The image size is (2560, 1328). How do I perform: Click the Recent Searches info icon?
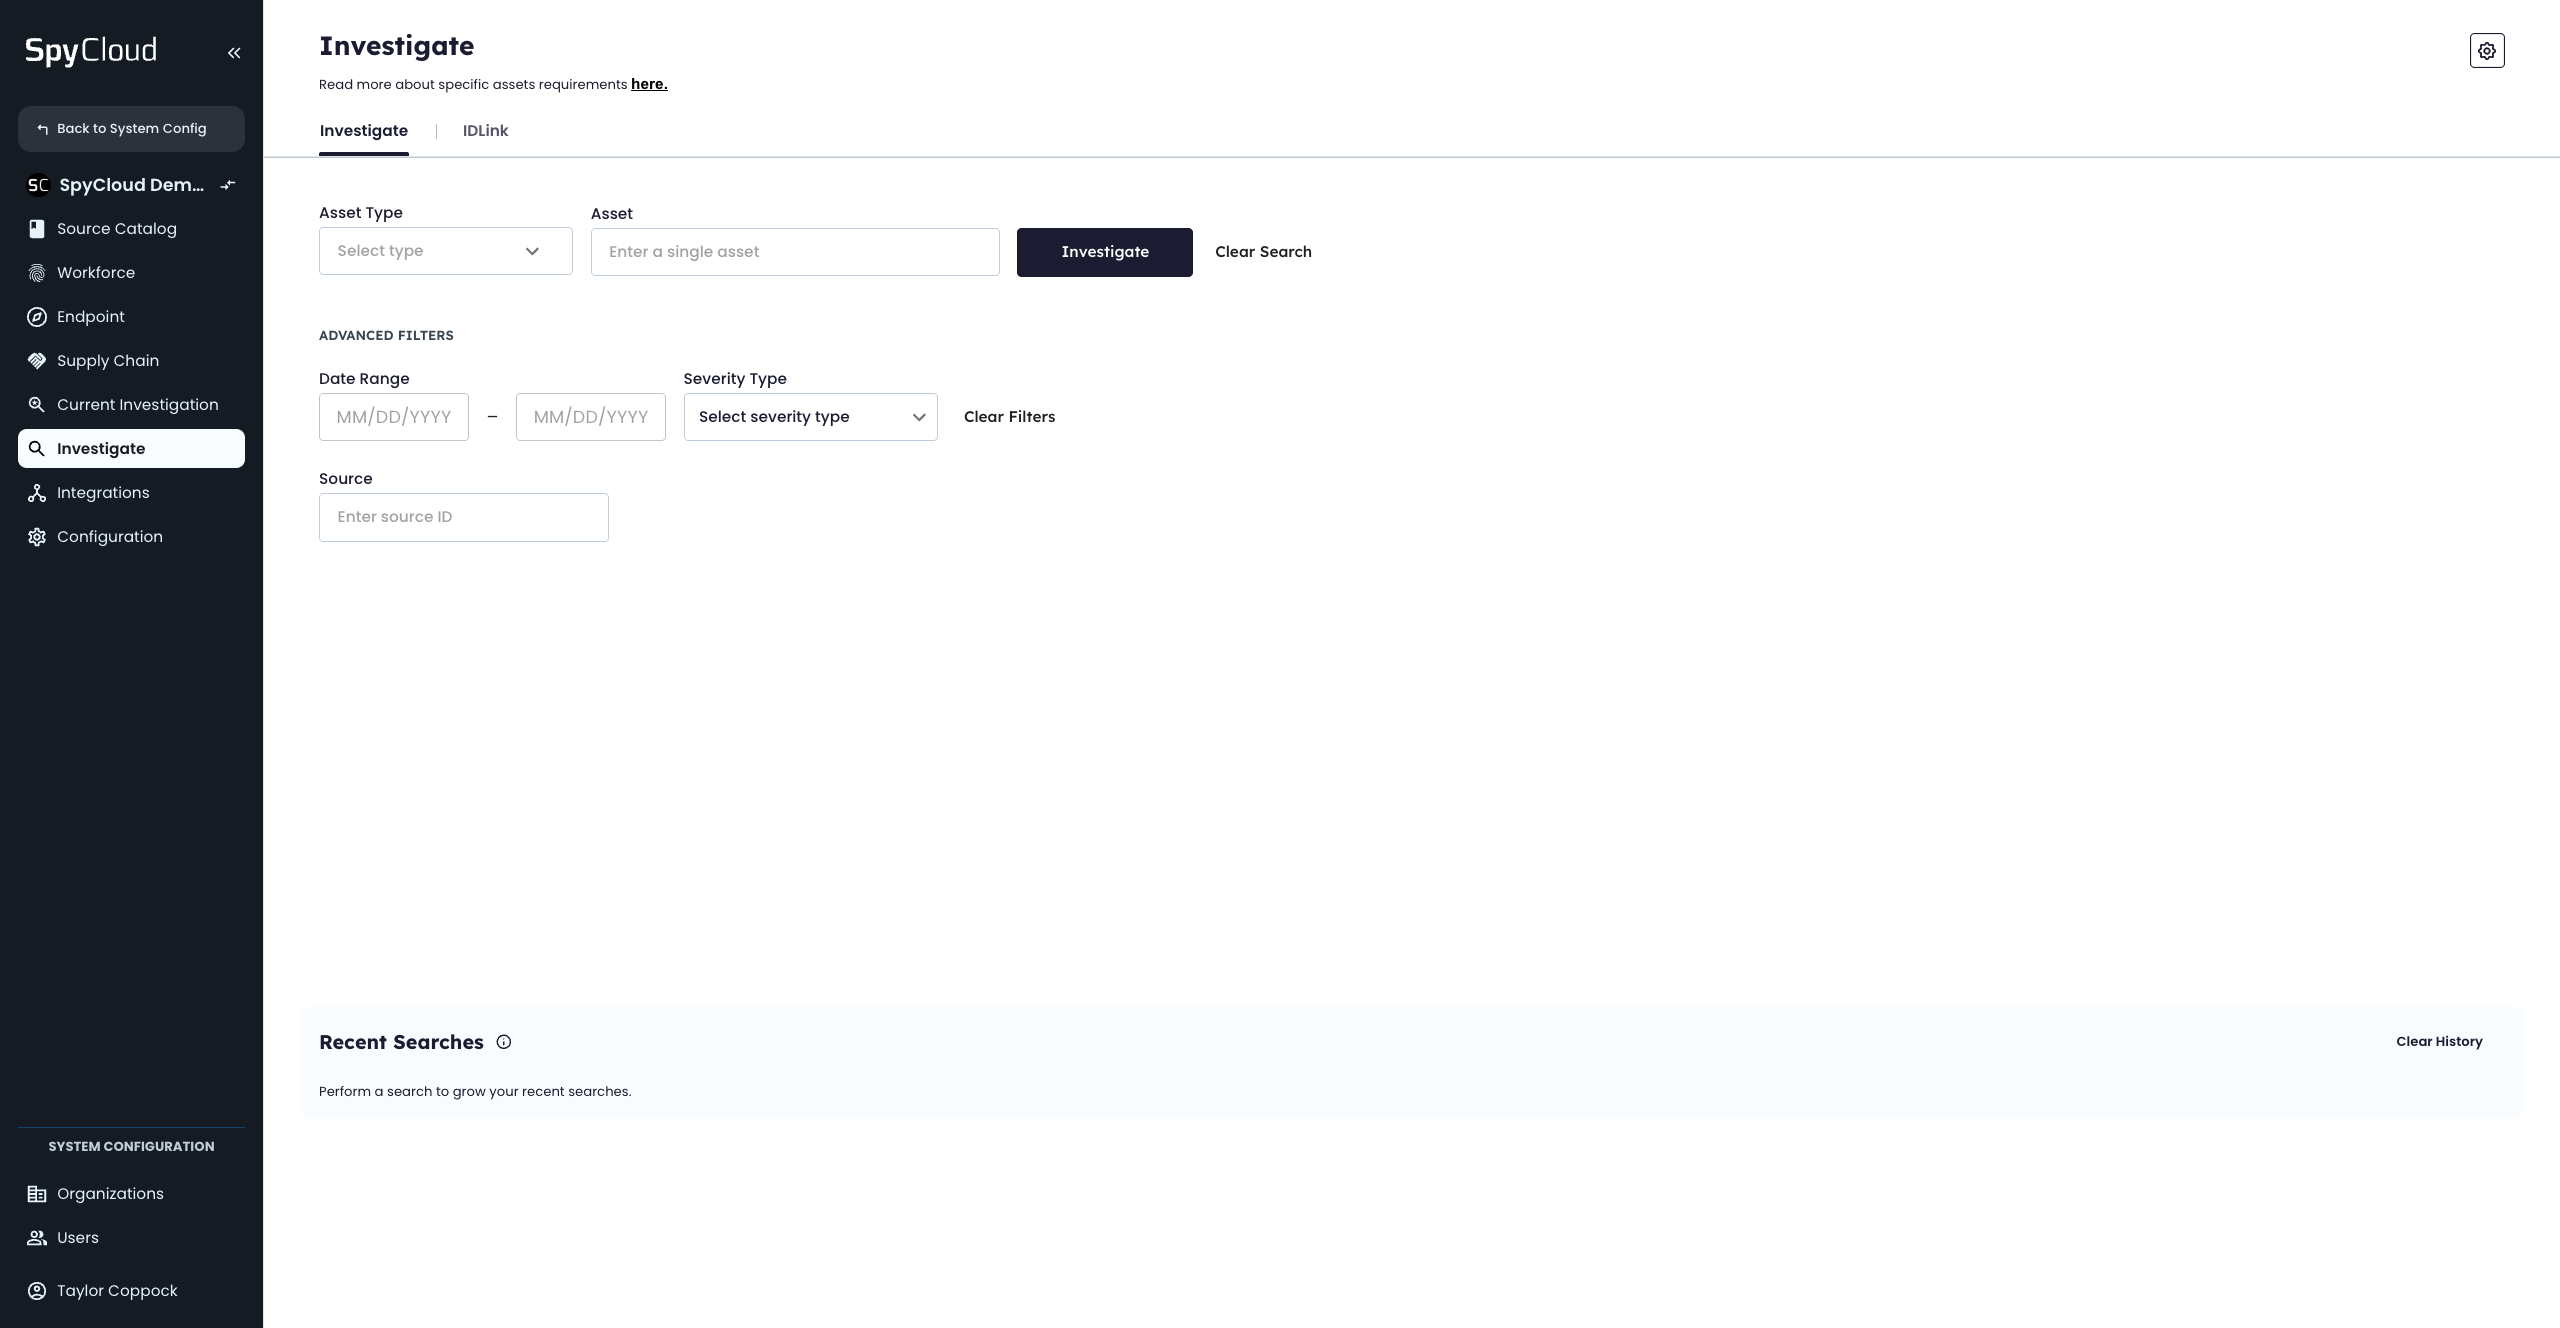click(504, 1042)
